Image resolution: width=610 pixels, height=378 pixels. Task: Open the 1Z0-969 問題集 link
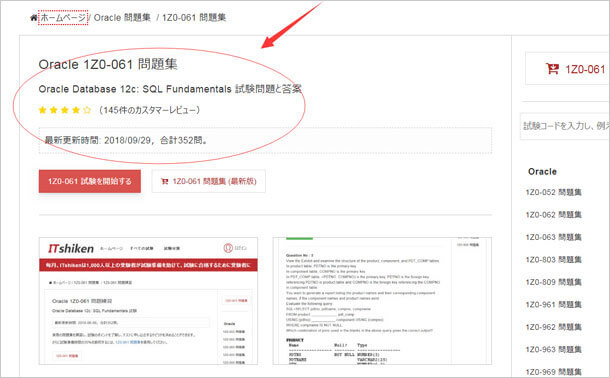click(553, 372)
